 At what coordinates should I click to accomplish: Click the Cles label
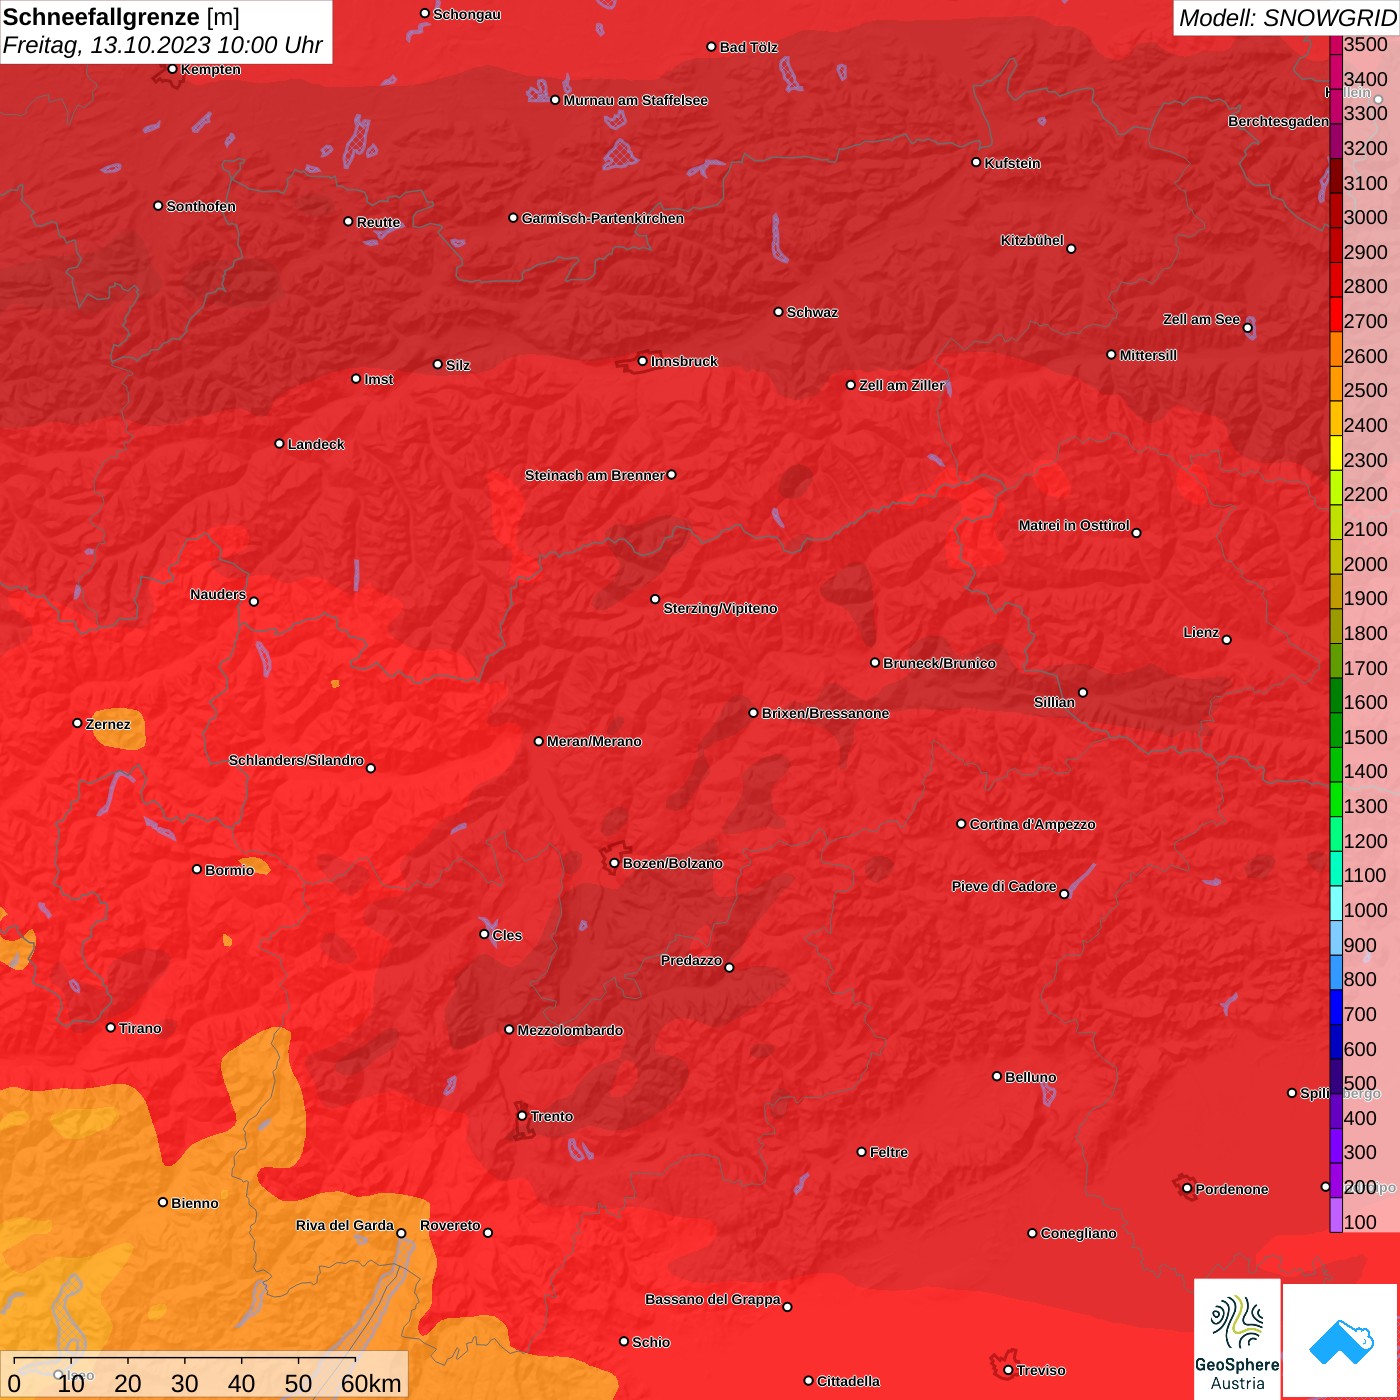(507, 935)
